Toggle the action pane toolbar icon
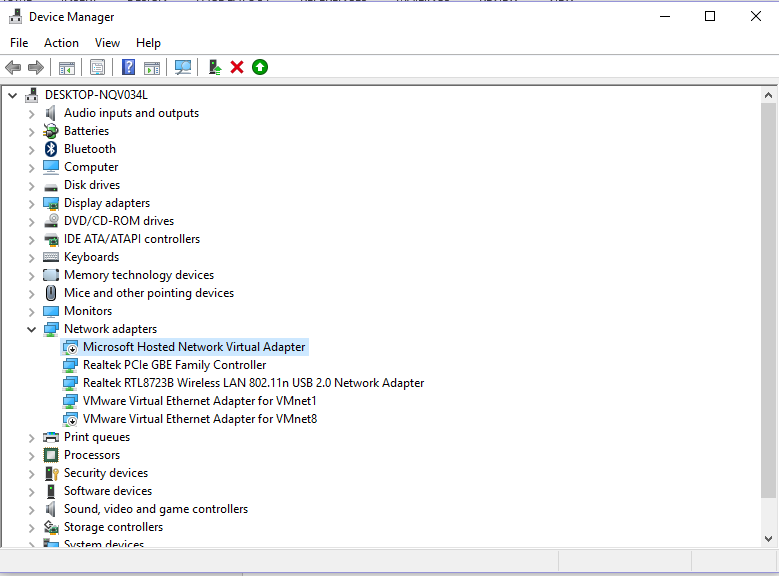 tap(152, 67)
